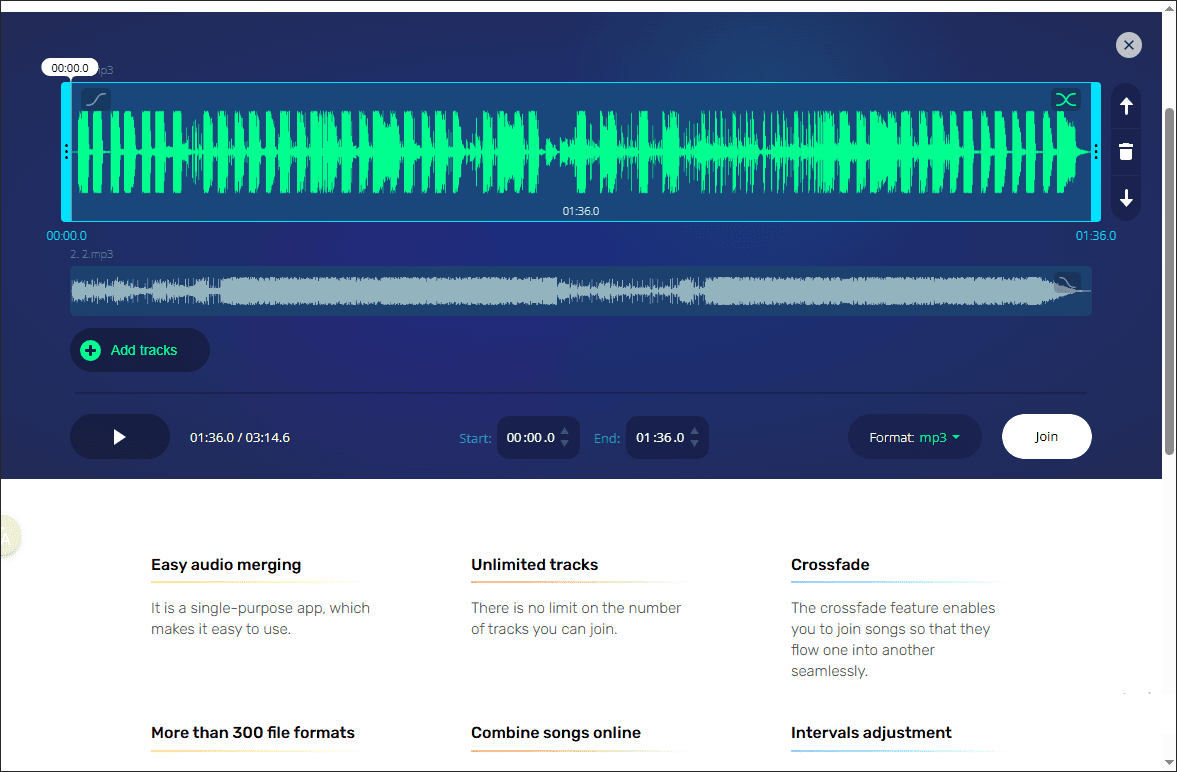Select the 2.mp3 waveform track
This screenshot has width=1177, height=772.
click(500, 289)
